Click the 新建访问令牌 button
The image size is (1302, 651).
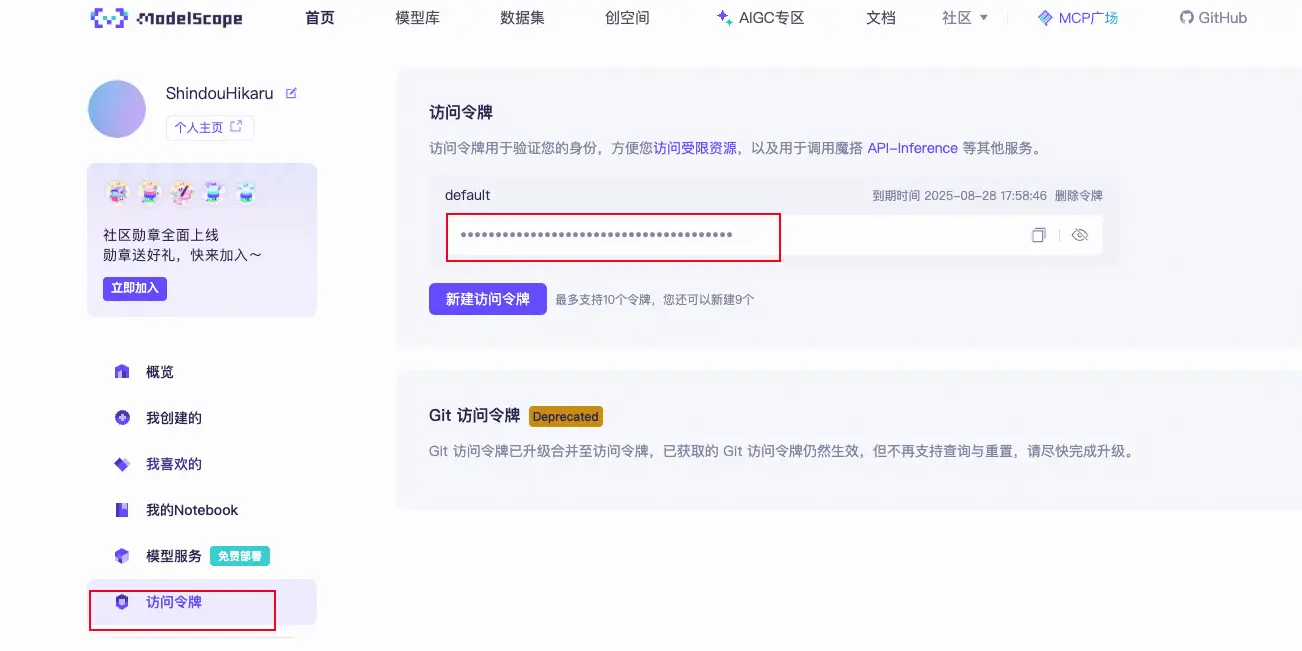[488, 299]
